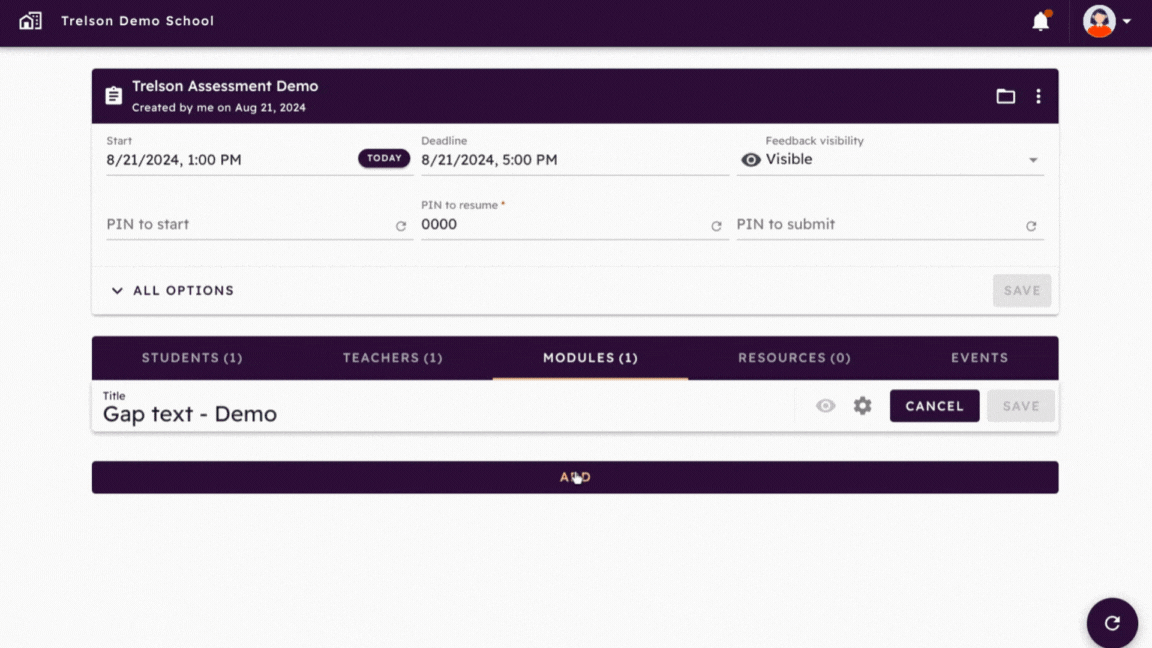The height and width of the screenshot is (648, 1152).
Task: Select the MODULES (1) tab
Action: coord(590,358)
